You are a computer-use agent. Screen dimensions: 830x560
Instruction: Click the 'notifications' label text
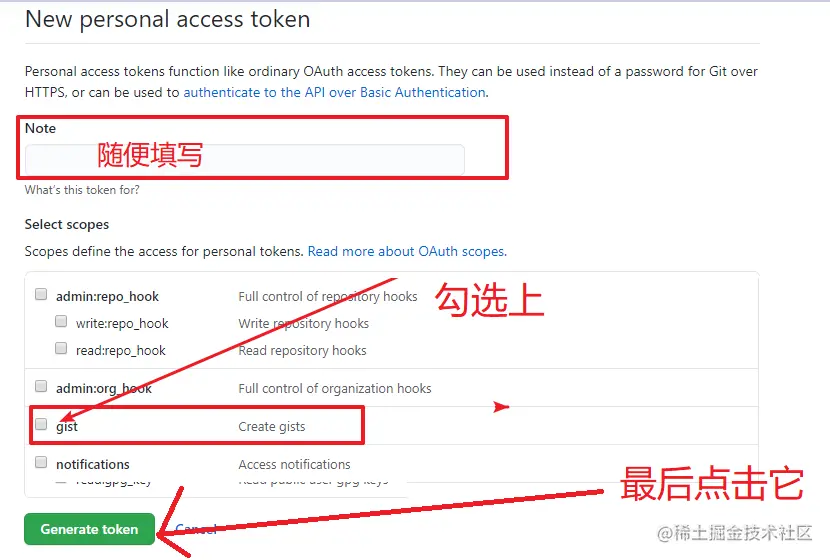[x=93, y=464]
